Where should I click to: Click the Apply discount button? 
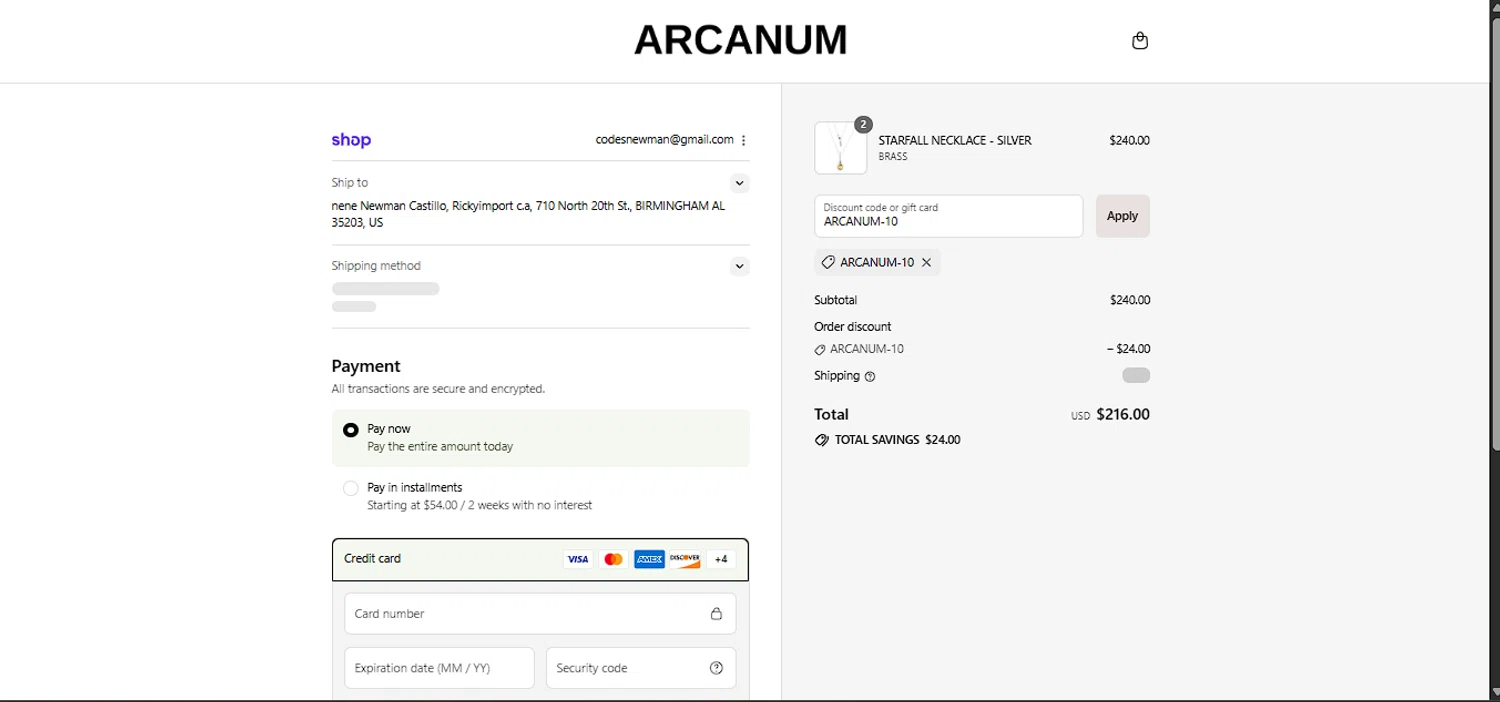click(1122, 216)
